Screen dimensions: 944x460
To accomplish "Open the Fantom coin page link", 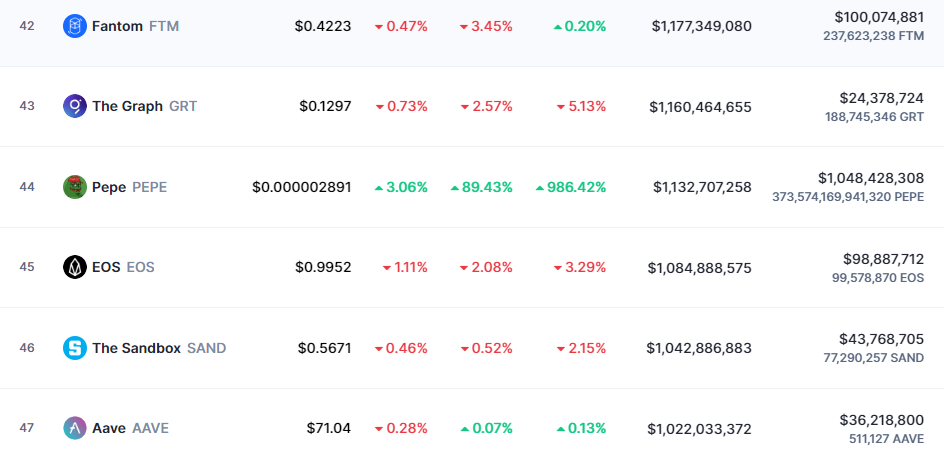I will pyautogui.click(x=118, y=26).
